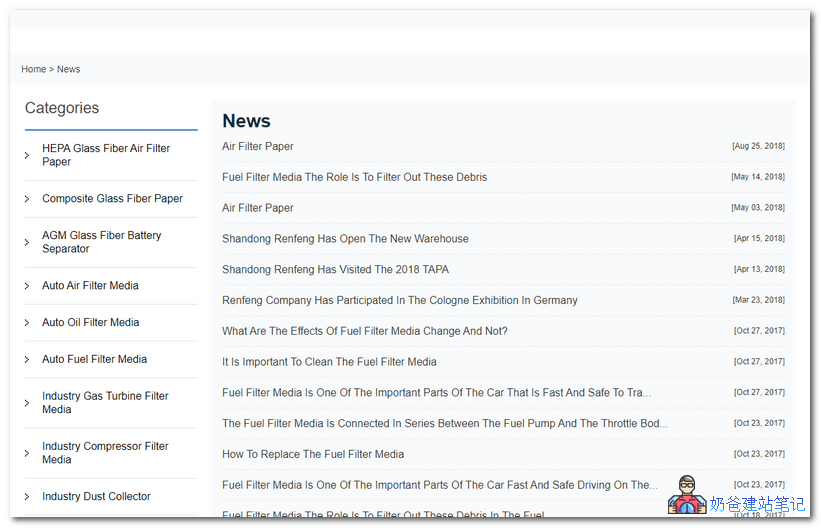Viewport: 821px width, 528px height.
Task: Click the arrow icon next to Composite Glass Fiber Paper
Action: (x=27, y=199)
